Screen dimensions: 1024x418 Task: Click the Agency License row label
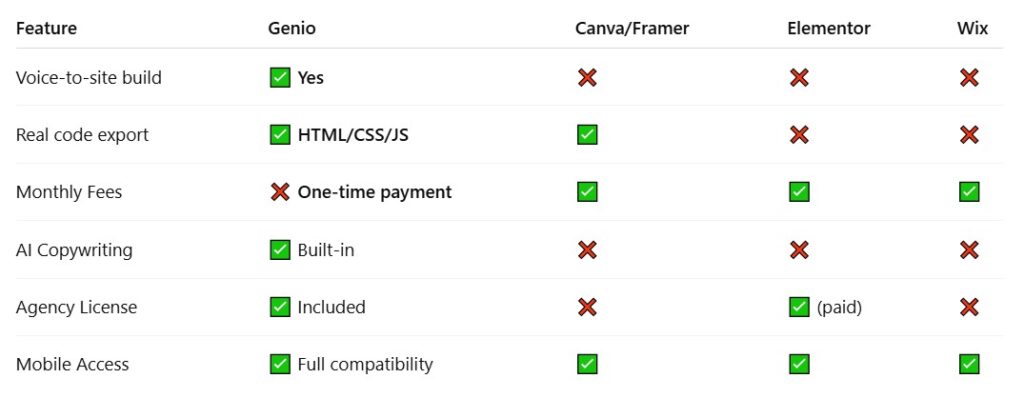(x=76, y=307)
